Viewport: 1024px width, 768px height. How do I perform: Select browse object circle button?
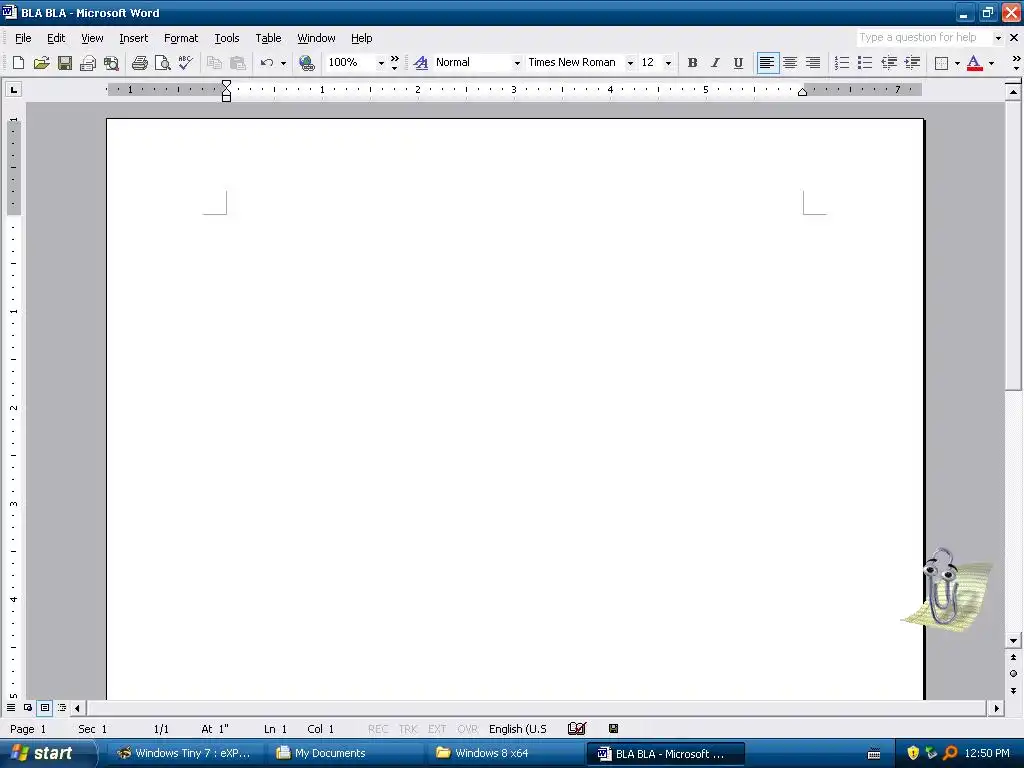(1013, 673)
